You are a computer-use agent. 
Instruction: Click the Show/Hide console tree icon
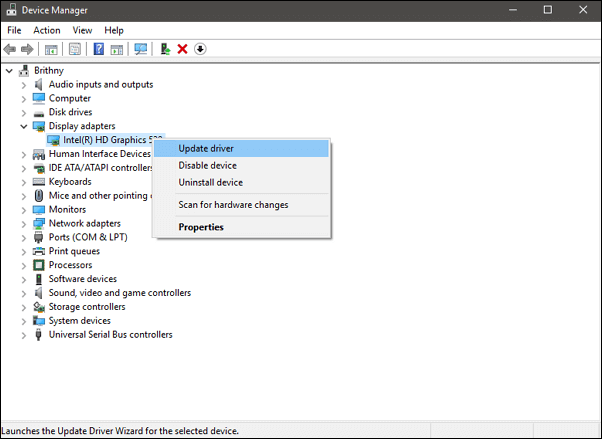[50, 49]
